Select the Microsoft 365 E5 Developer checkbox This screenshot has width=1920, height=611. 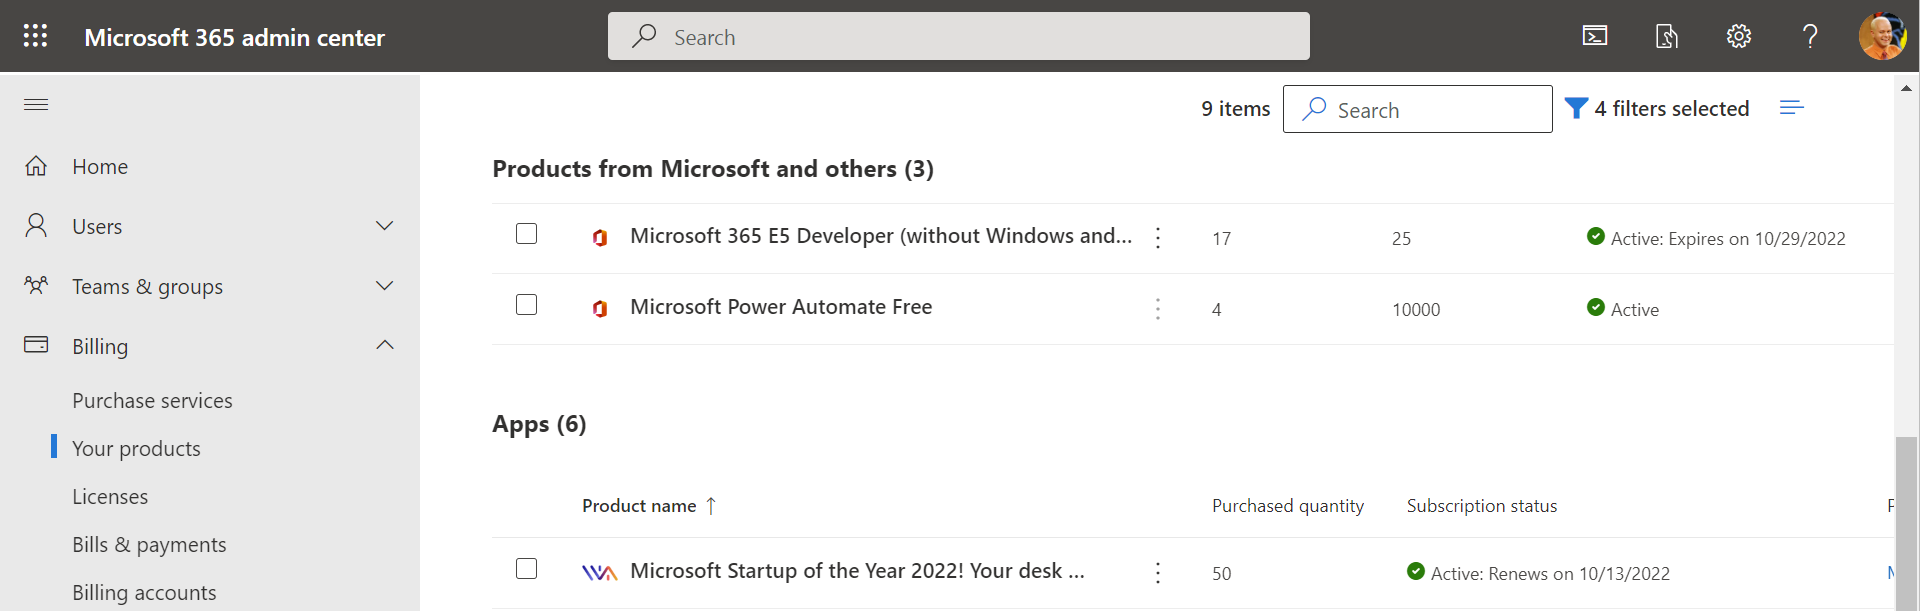527,234
